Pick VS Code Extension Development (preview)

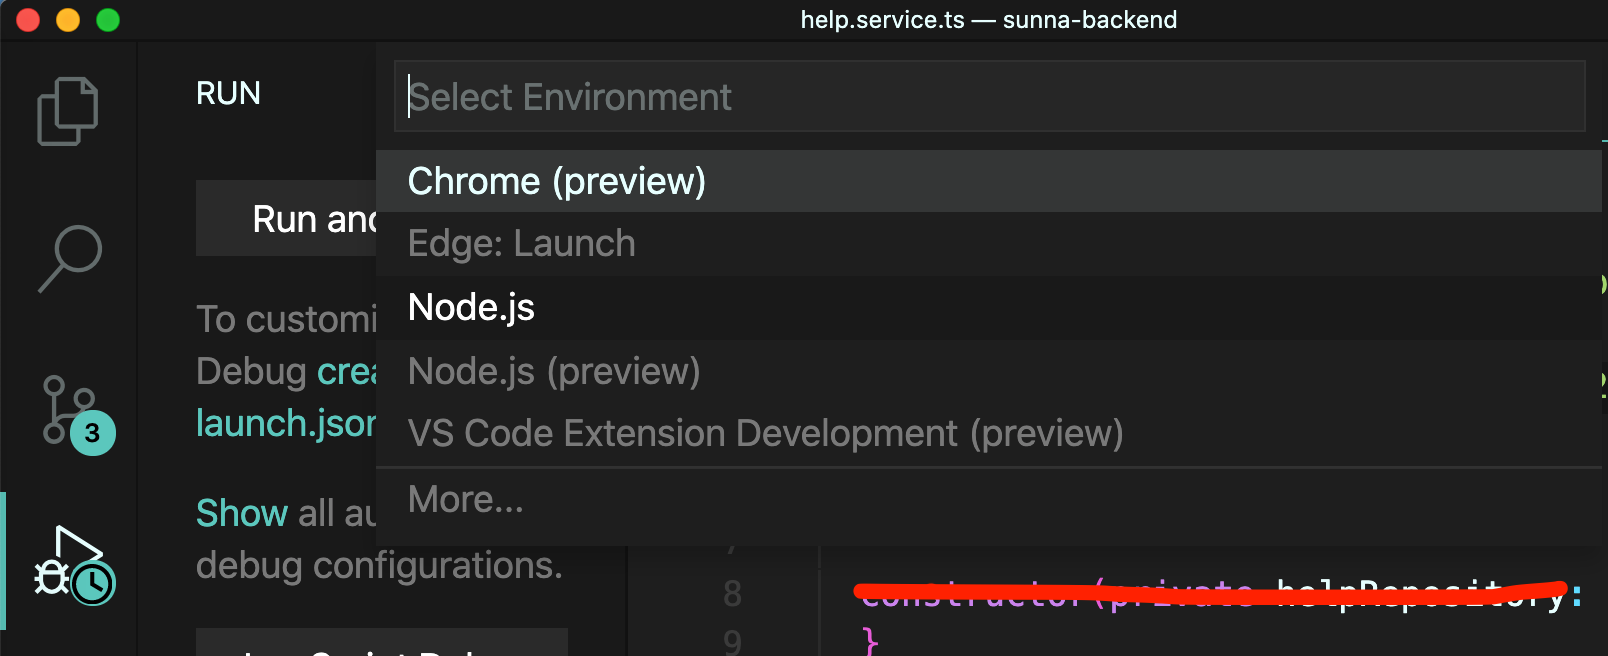989,434
